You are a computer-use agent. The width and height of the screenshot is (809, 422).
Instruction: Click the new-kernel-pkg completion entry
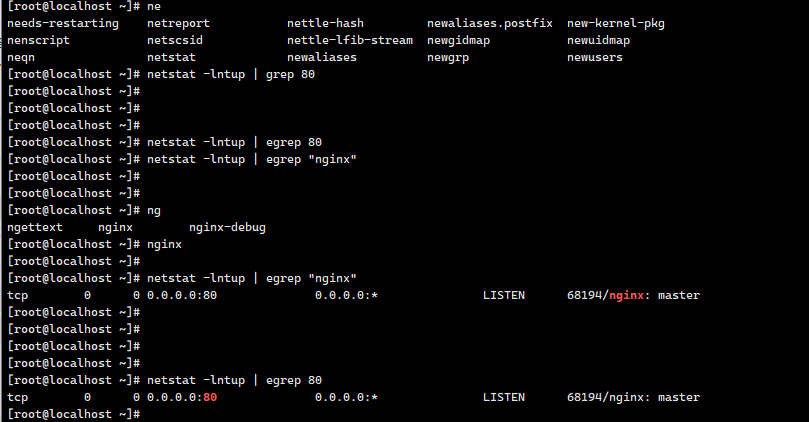coord(615,23)
